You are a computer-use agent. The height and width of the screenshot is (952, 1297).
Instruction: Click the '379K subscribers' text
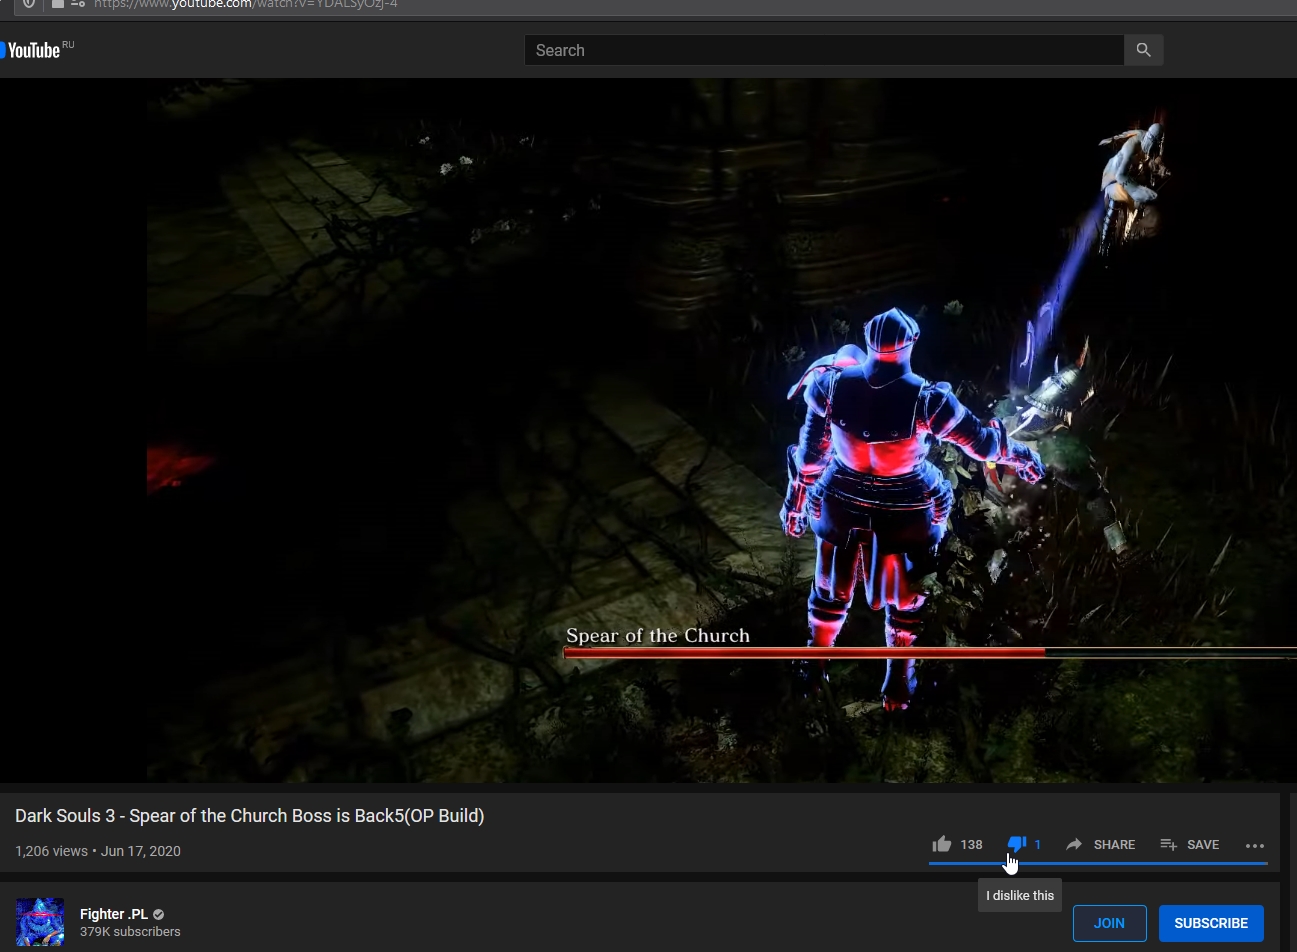pos(130,932)
